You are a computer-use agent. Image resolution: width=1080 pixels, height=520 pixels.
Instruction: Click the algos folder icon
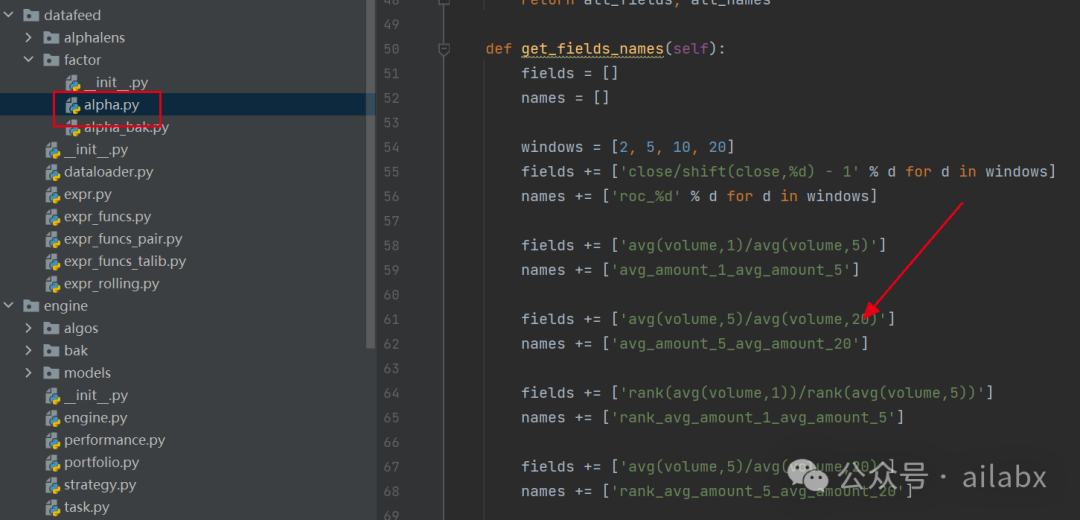(x=51, y=328)
